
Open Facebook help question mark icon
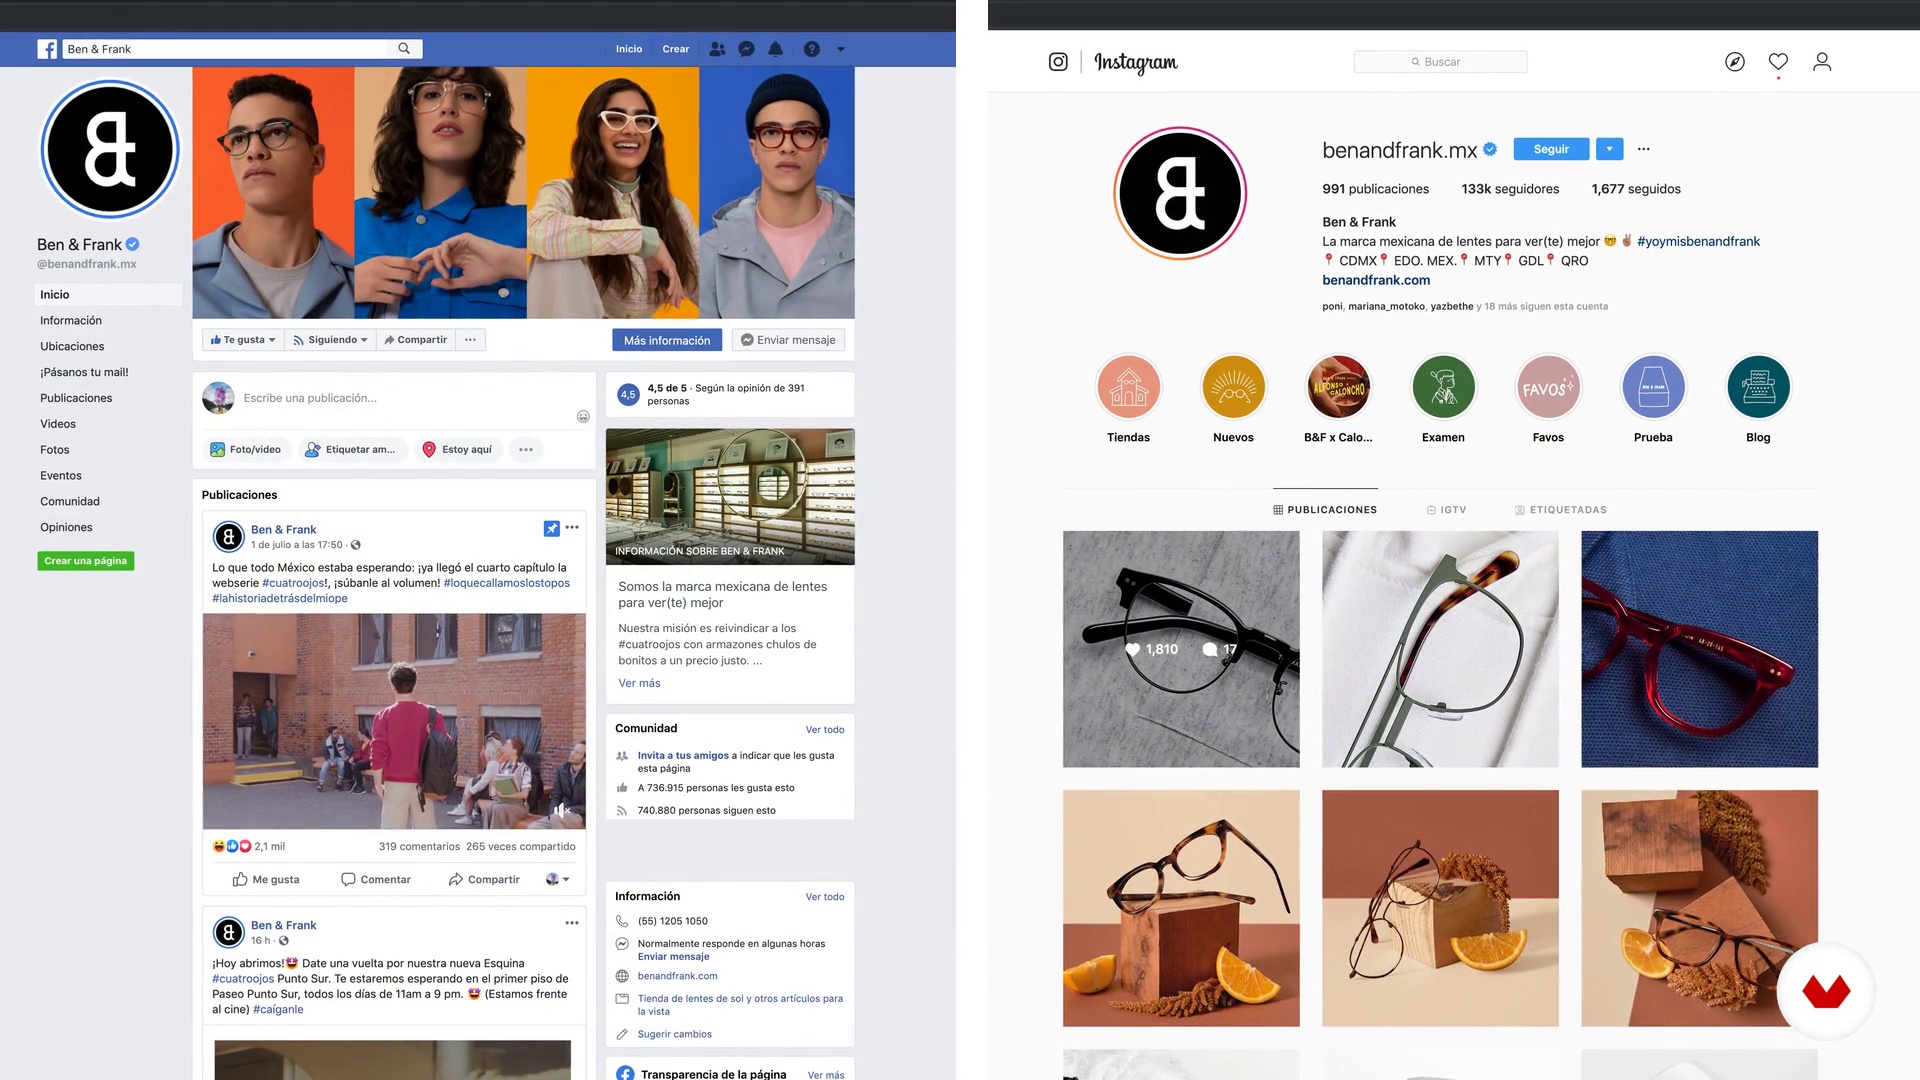pyautogui.click(x=812, y=49)
